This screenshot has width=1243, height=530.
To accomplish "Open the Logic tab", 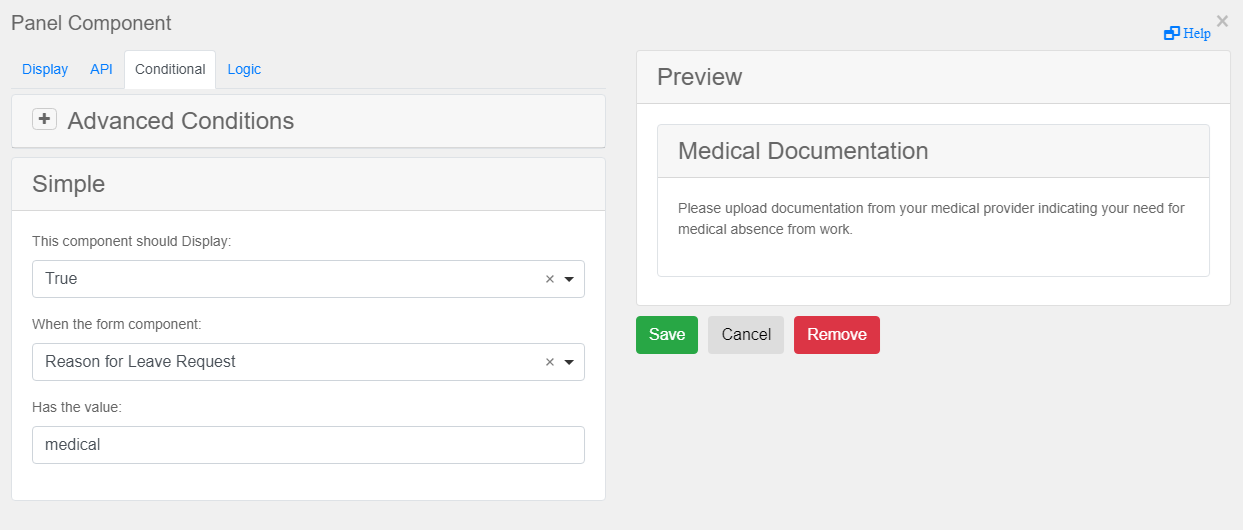I will click(x=244, y=69).
